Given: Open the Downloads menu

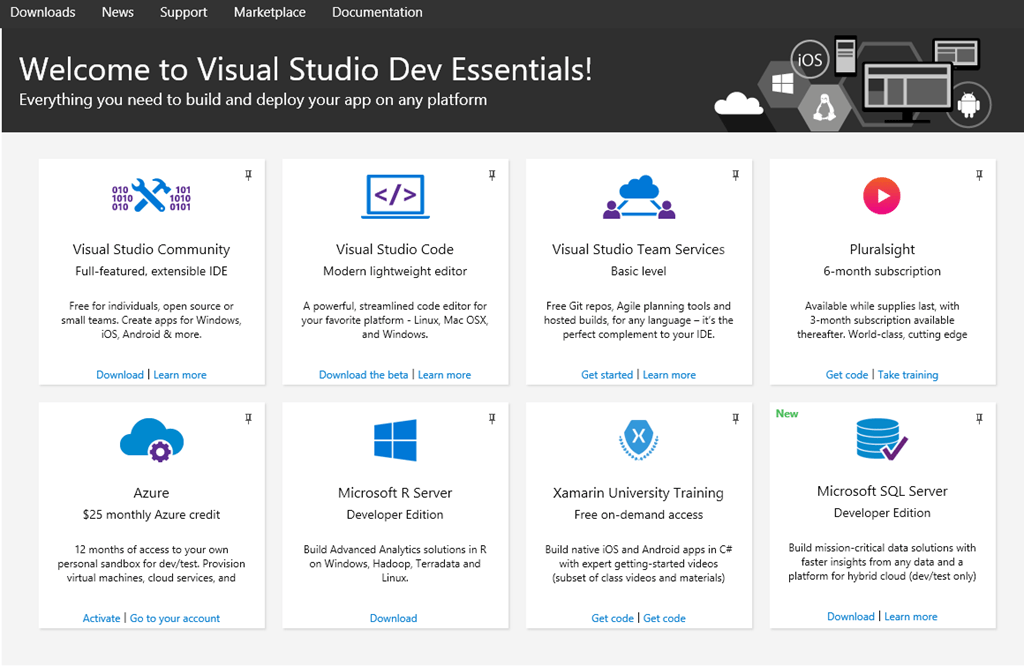Looking at the screenshot, I should coord(42,12).
